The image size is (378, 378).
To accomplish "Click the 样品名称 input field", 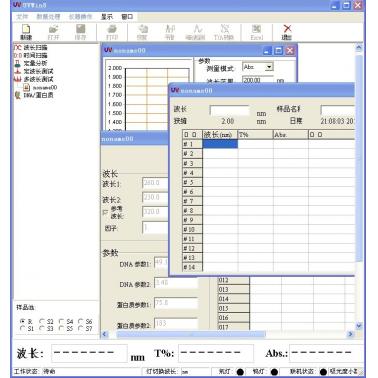I will pyautogui.click(x=337, y=110).
